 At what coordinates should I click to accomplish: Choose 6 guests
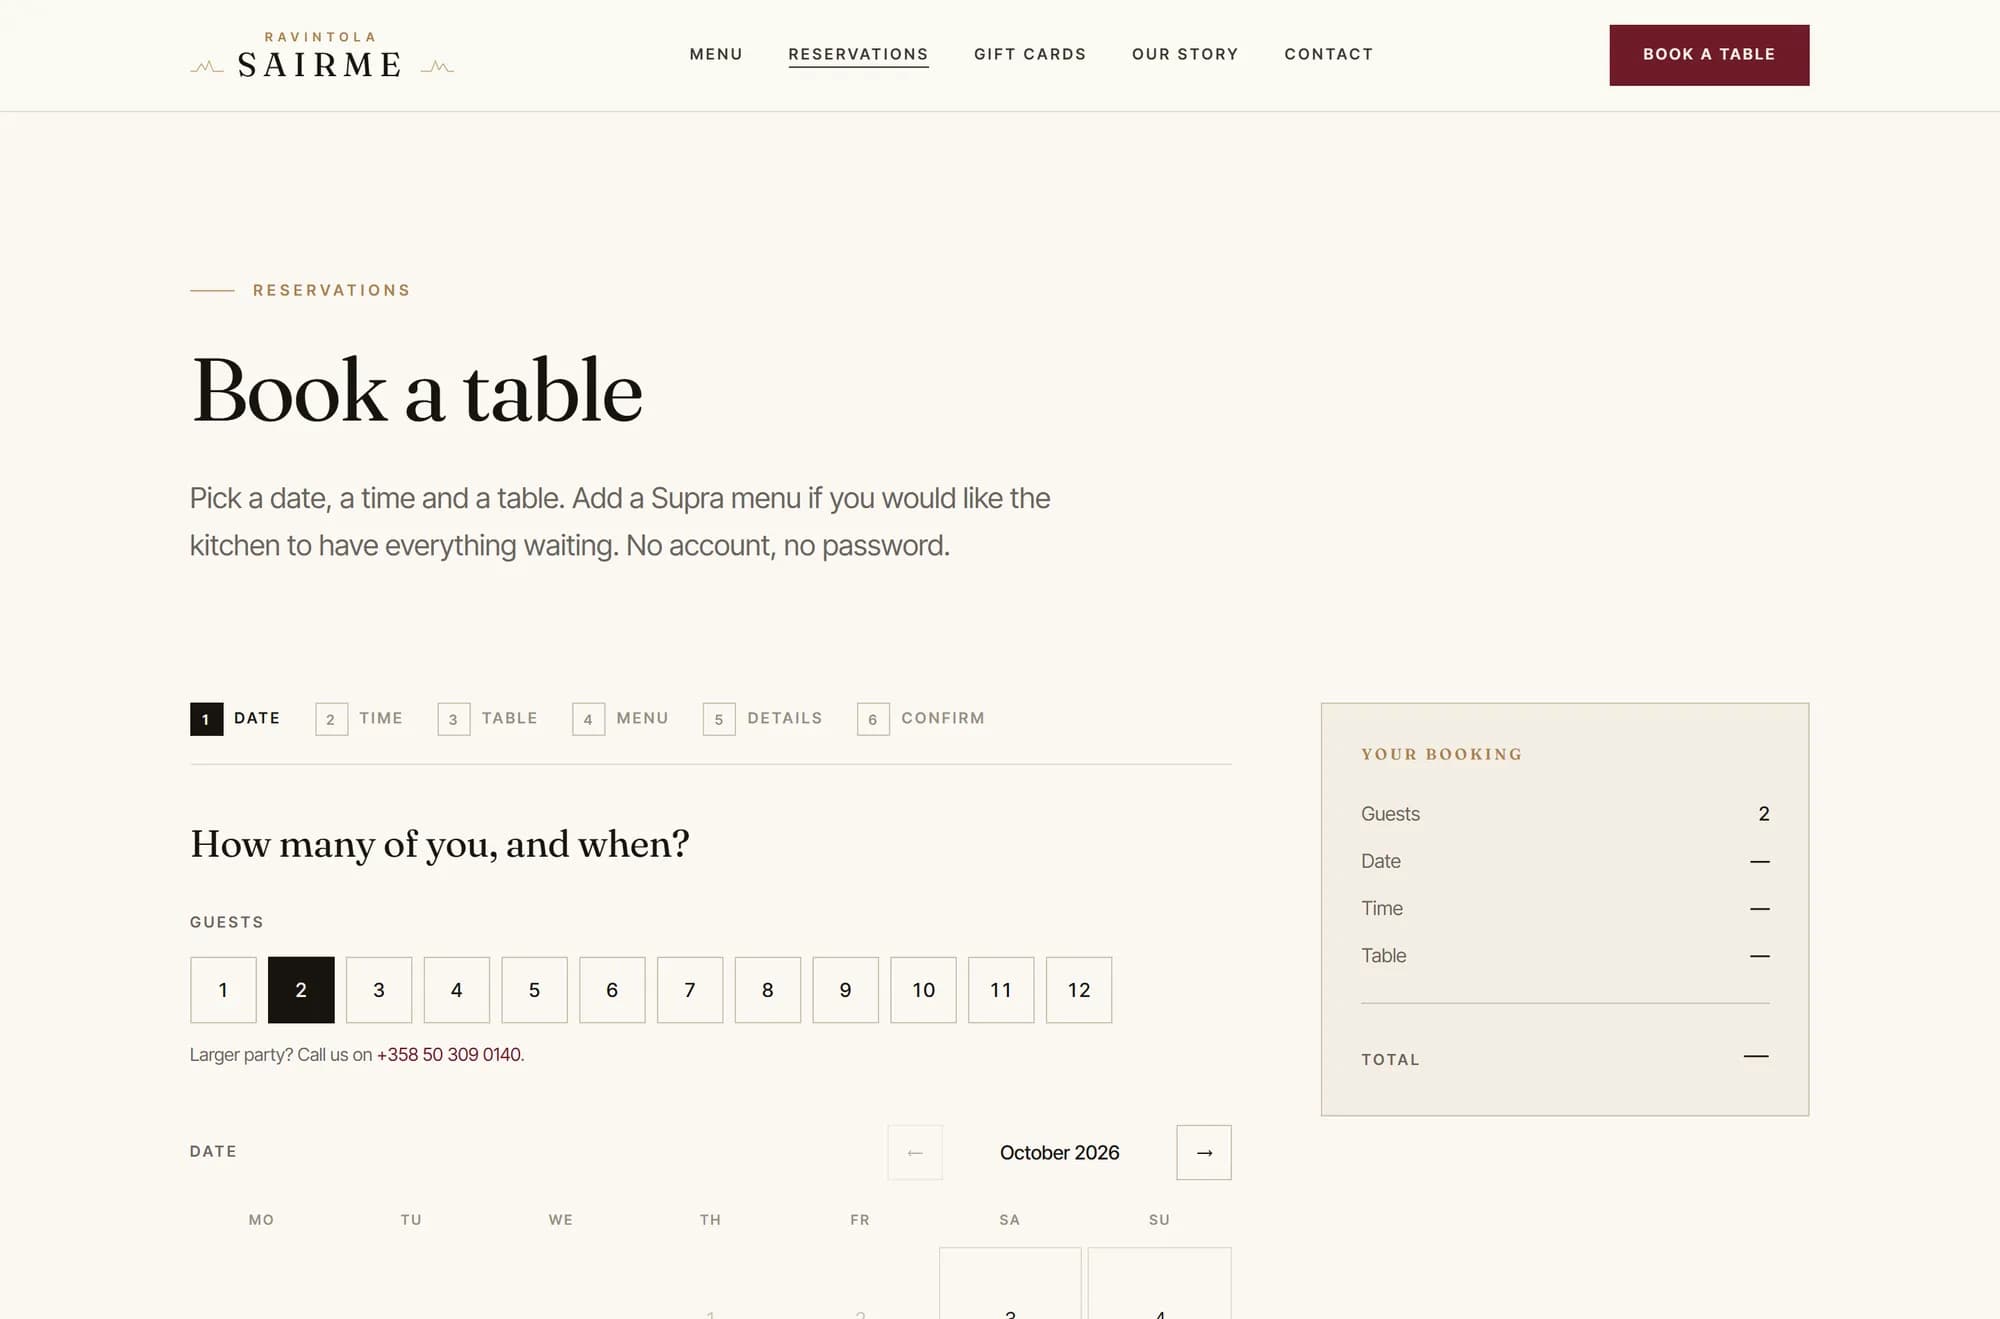pos(612,990)
